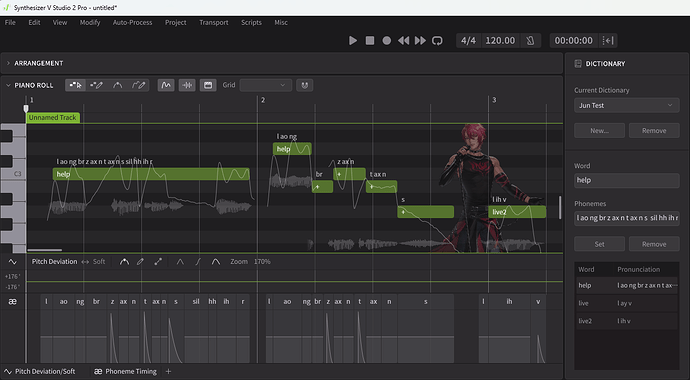Click the New... dictionary button
The image size is (690, 380).
[x=599, y=131]
